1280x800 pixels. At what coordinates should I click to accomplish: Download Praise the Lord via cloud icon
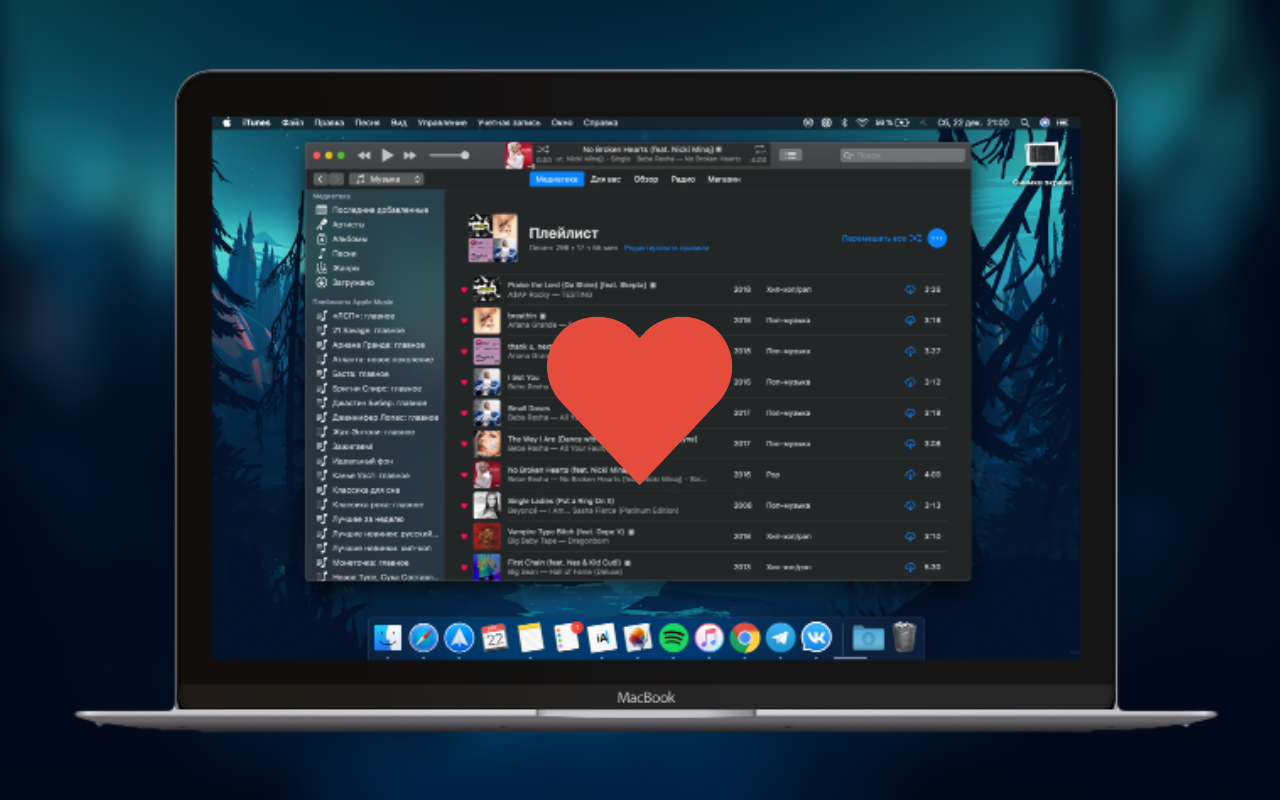click(x=910, y=290)
